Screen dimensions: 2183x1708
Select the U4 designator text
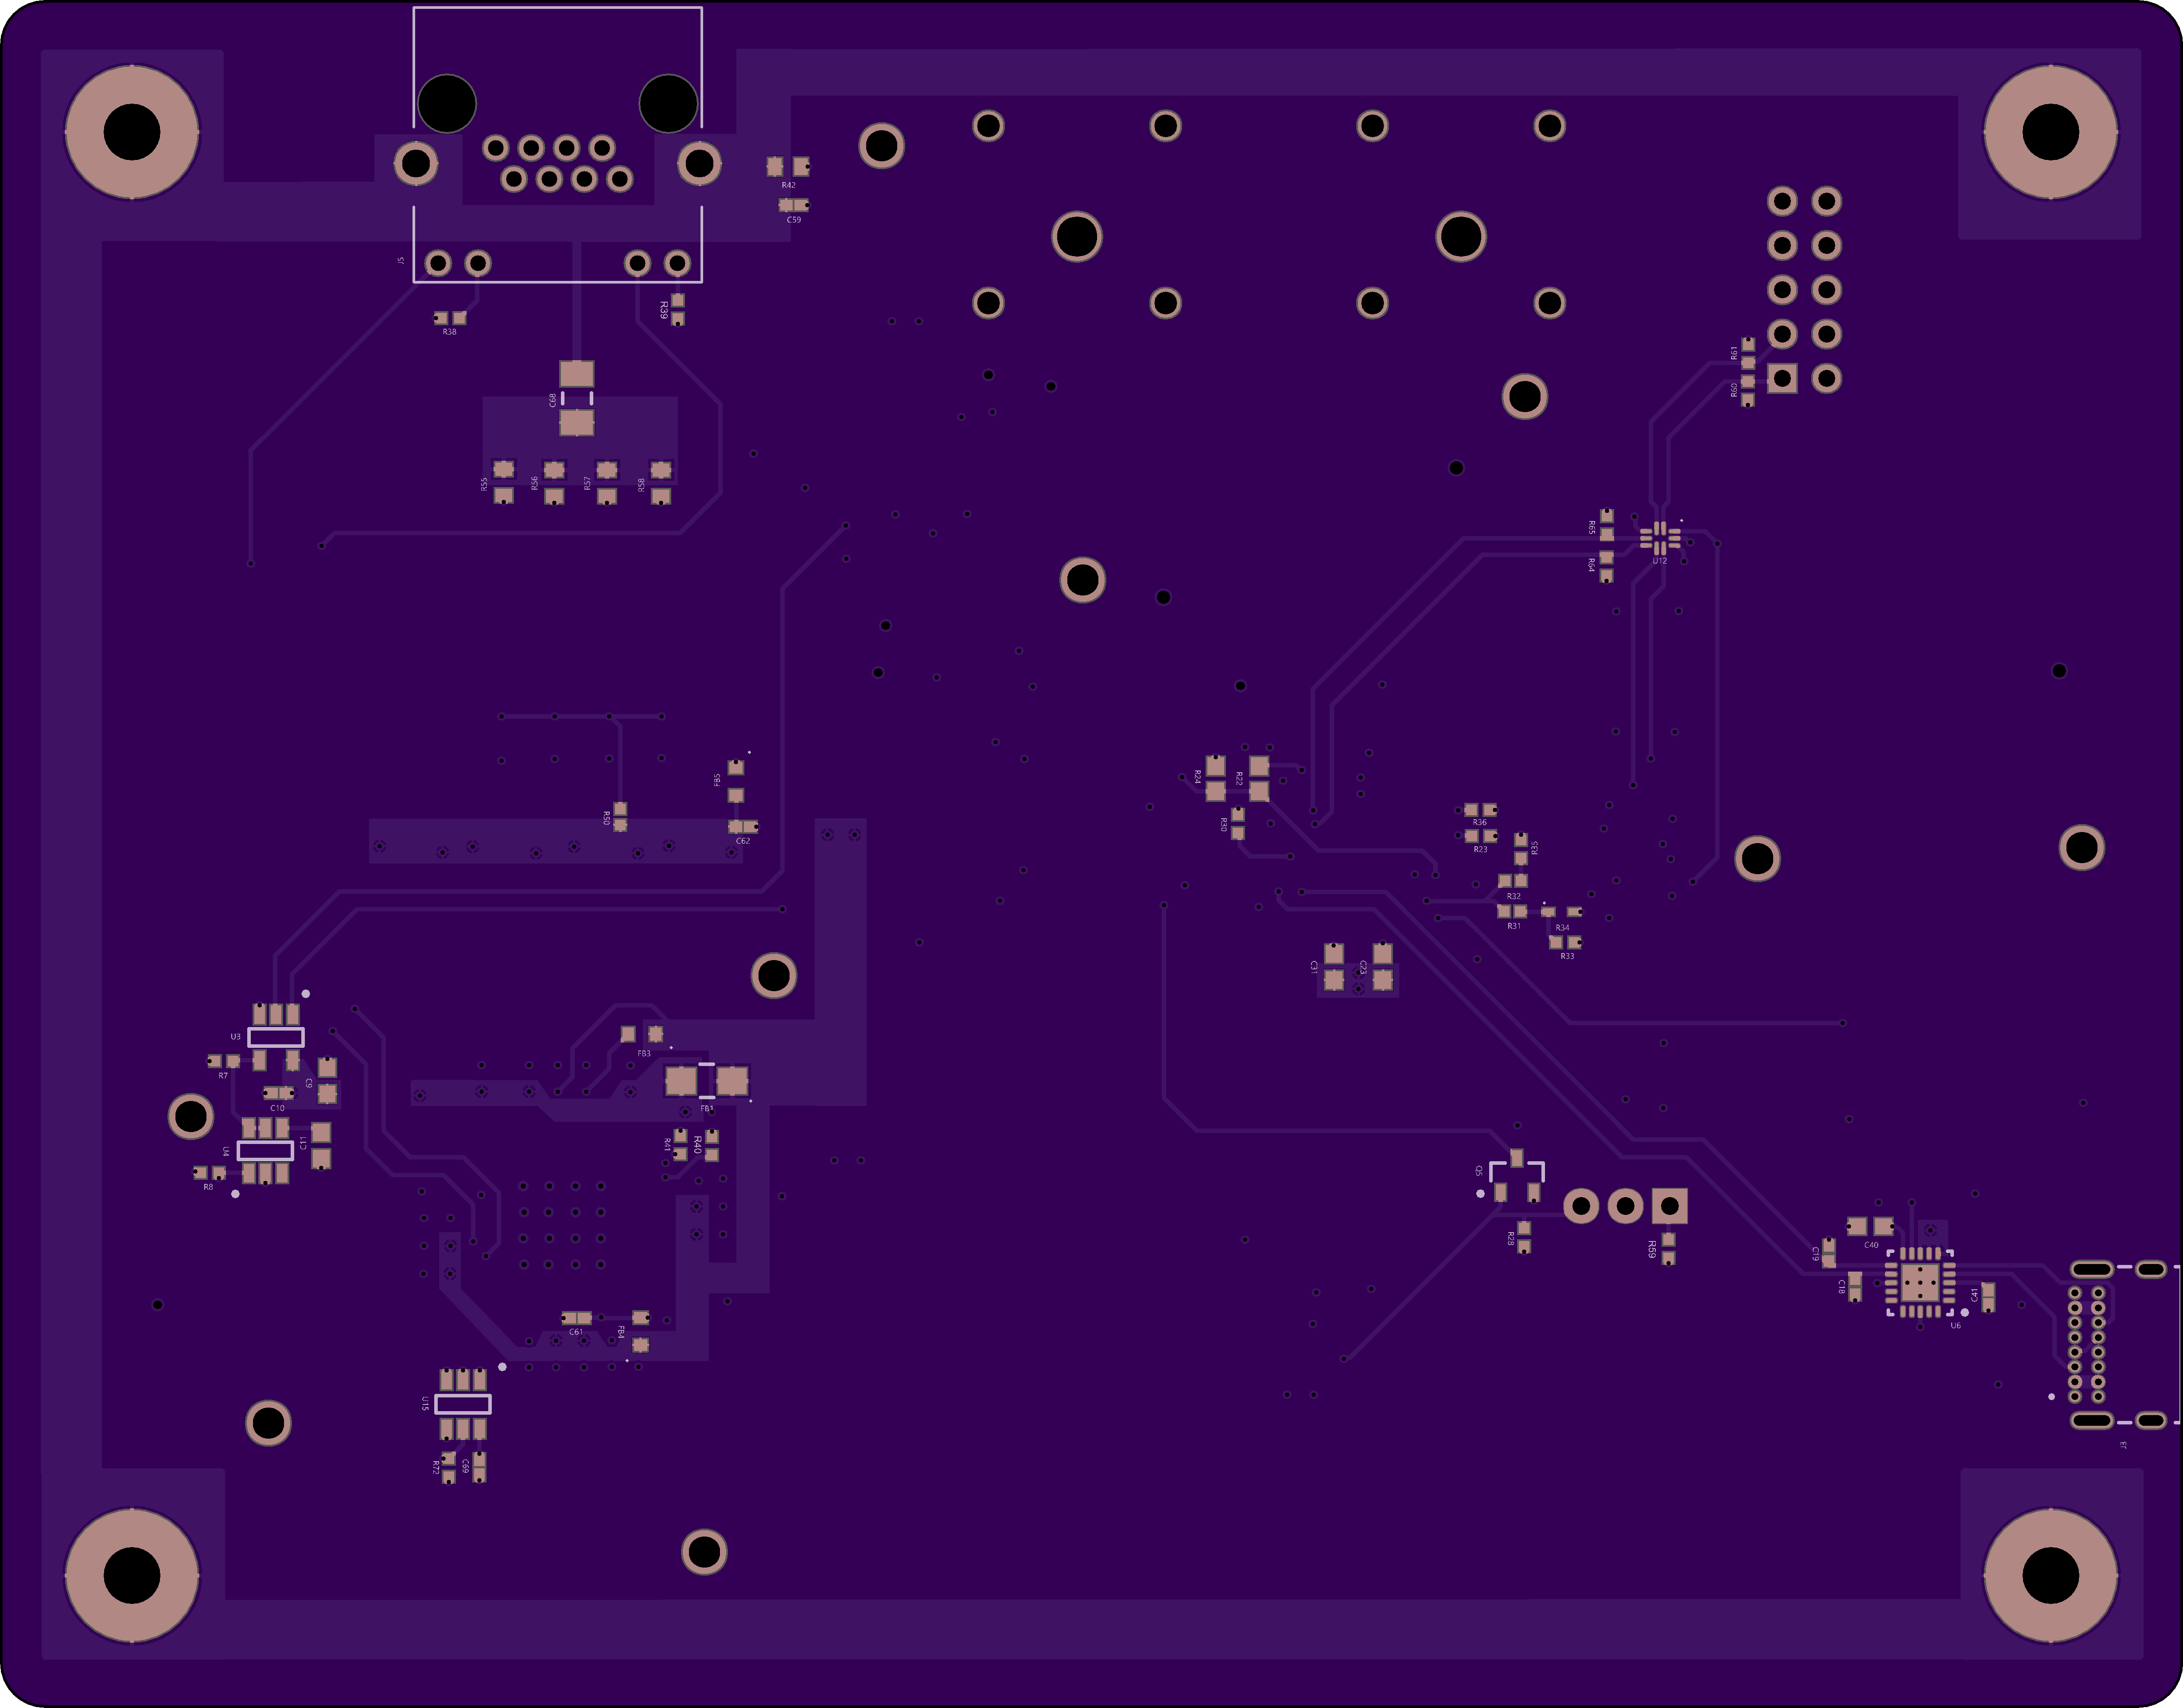click(x=226, y=1152)
